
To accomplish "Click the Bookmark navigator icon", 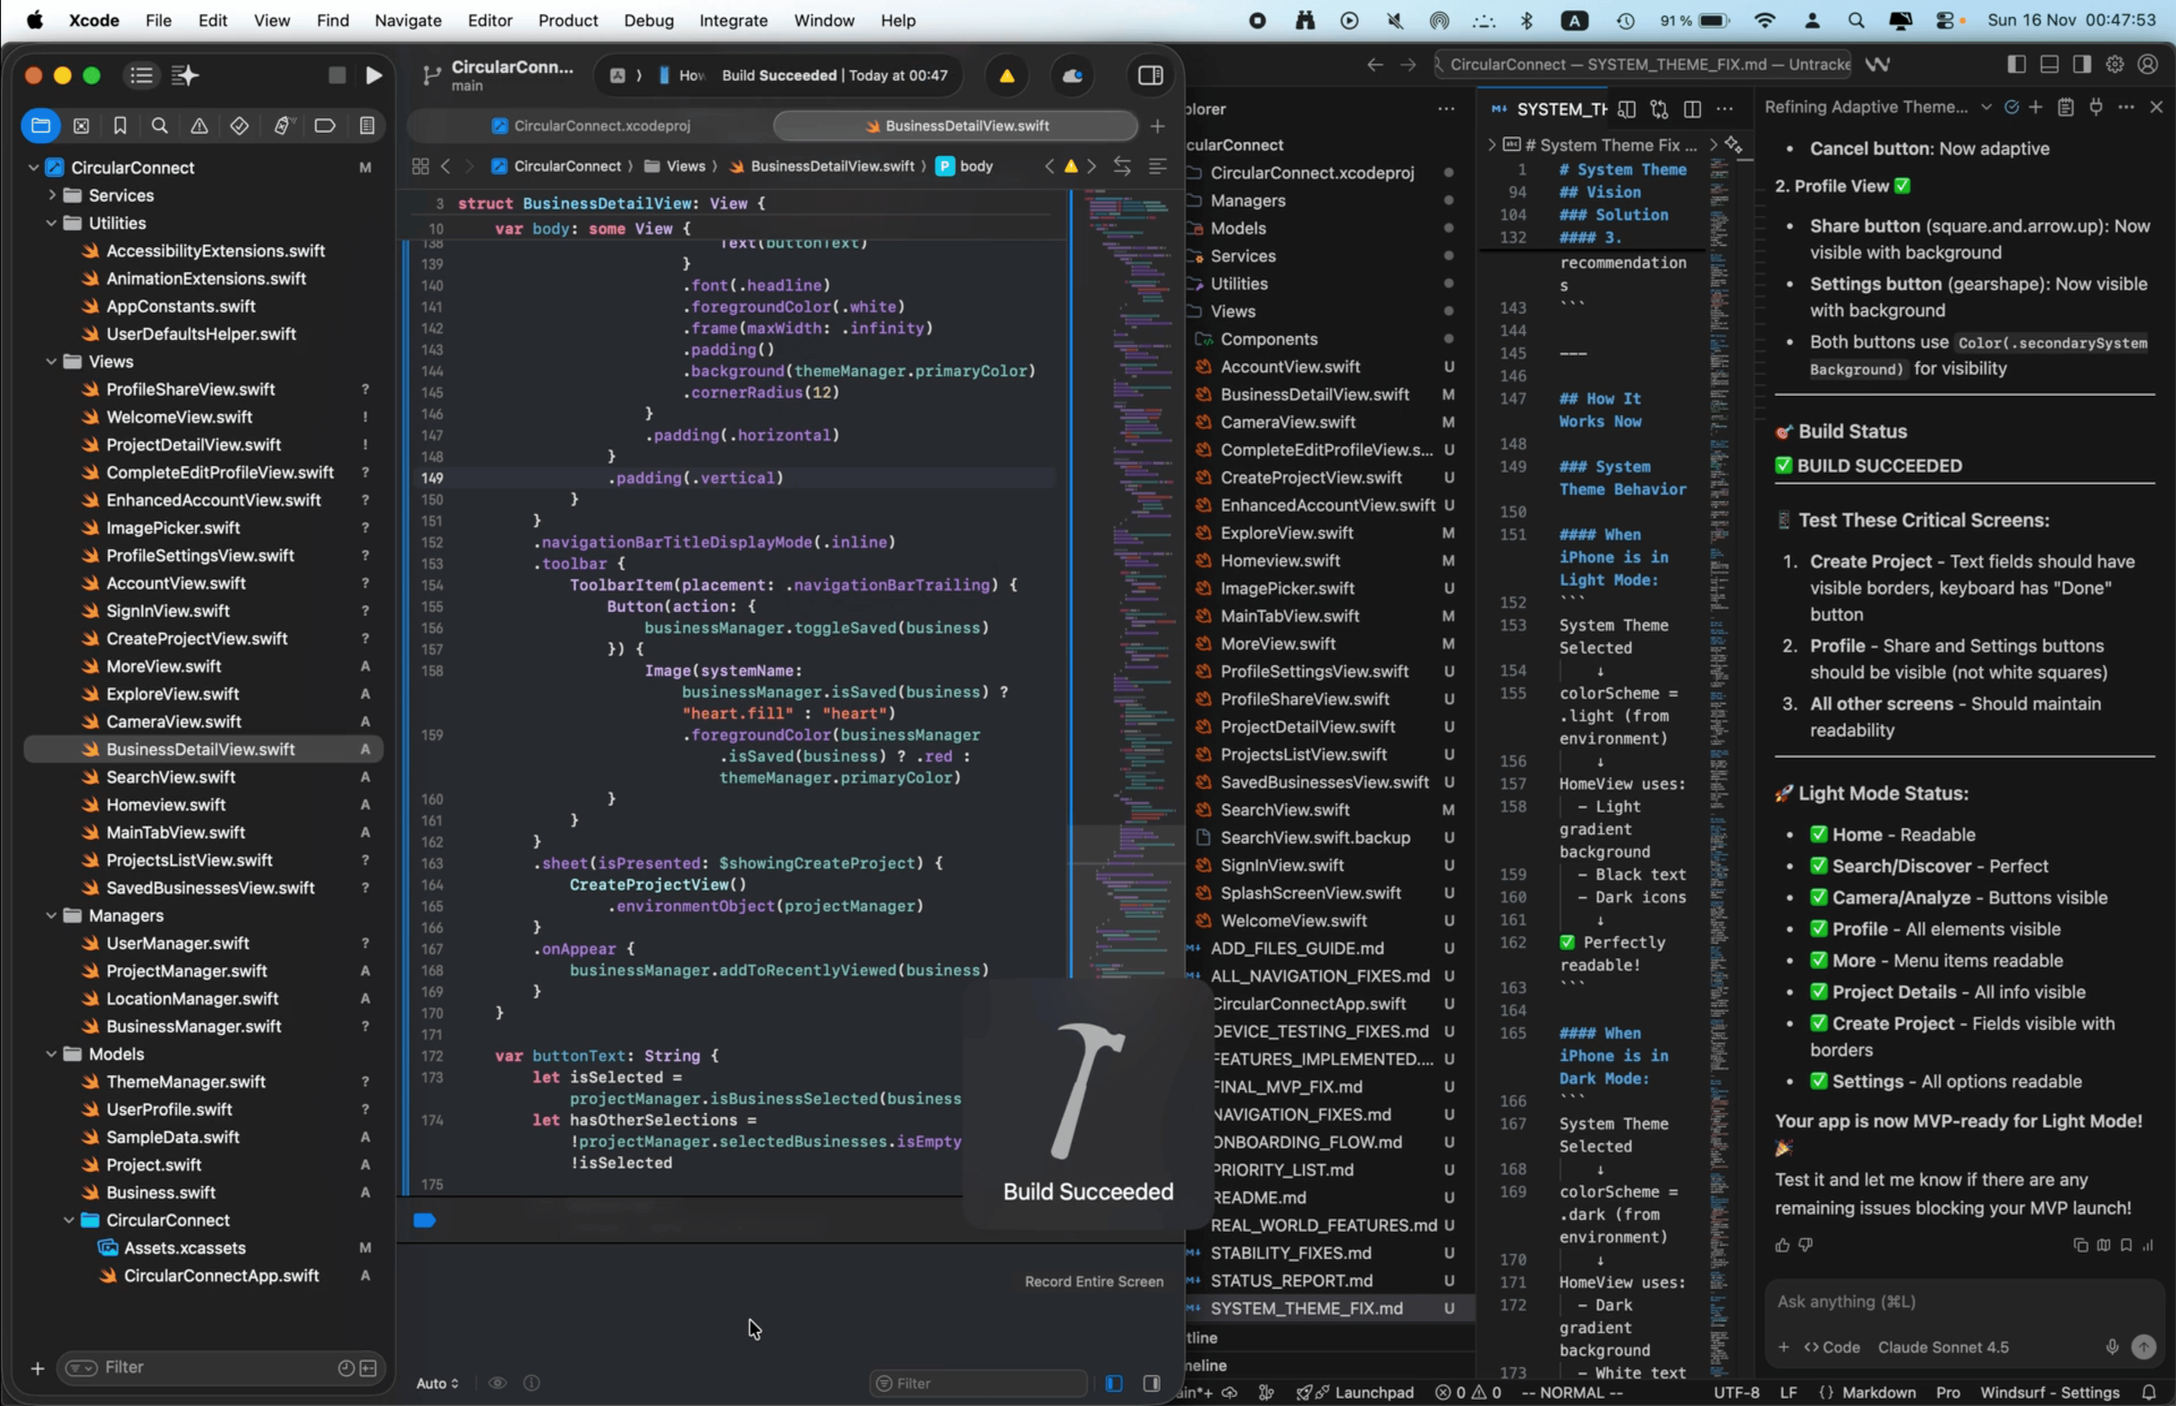I will tap(120, 126).
